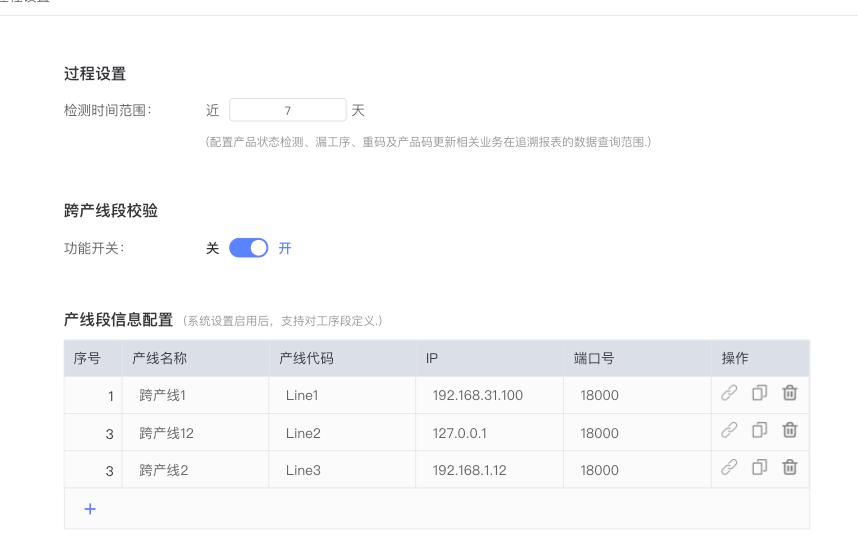Viewport: 858px width, 554px height.
Task: Delete the 跨产线12 row
Action: (x=789, y=431)
